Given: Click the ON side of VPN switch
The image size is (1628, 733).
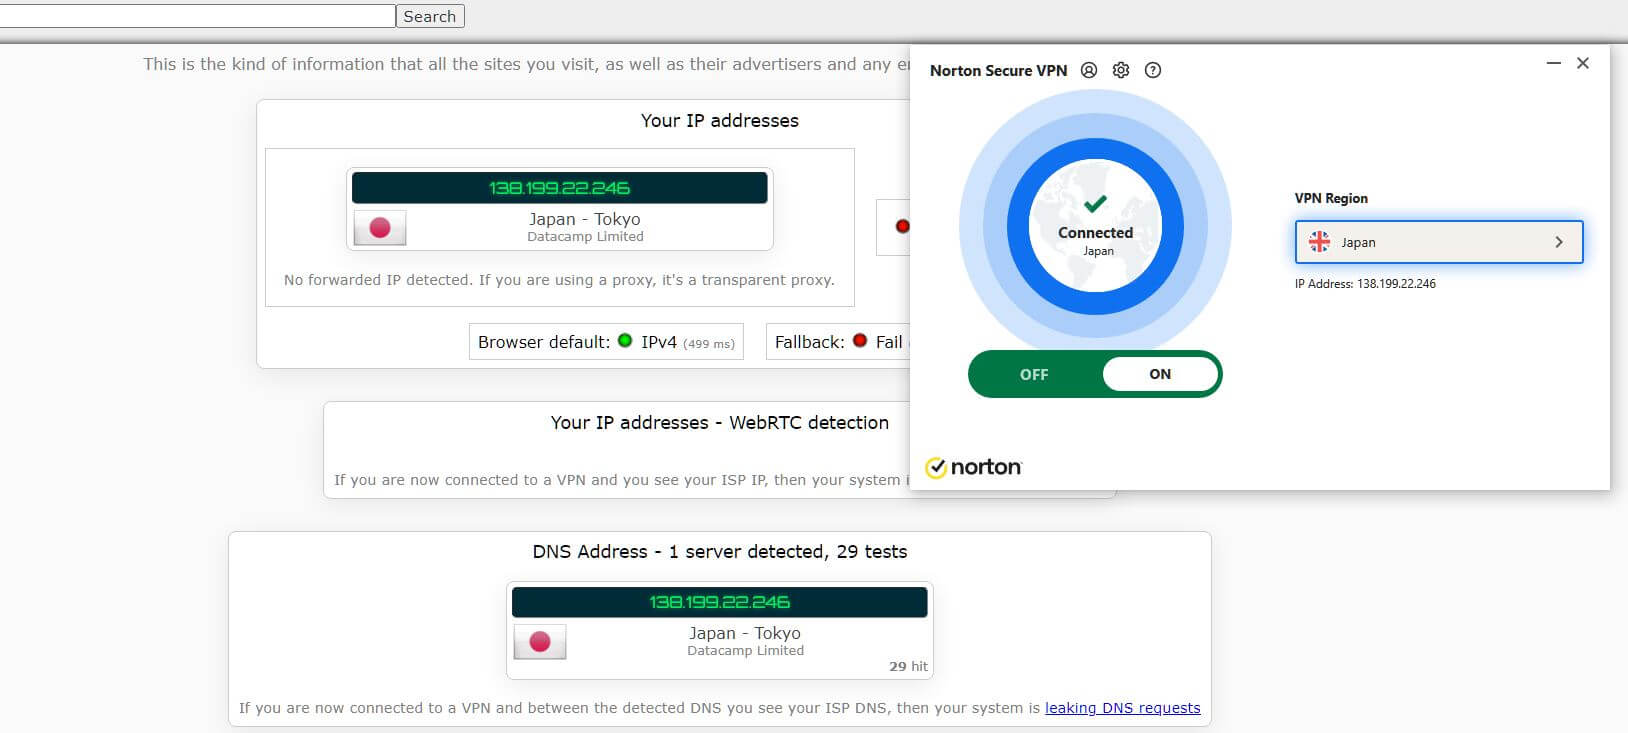Looking at the screenshot, I should point(1160,374).
